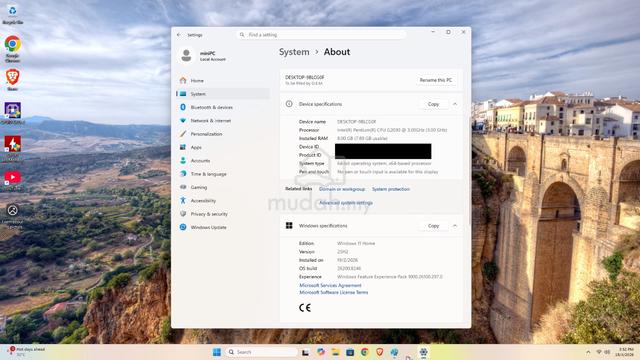Click the YouTube desktop shortcut
This screenshot has width=640, height=360.
pos(13,180)
